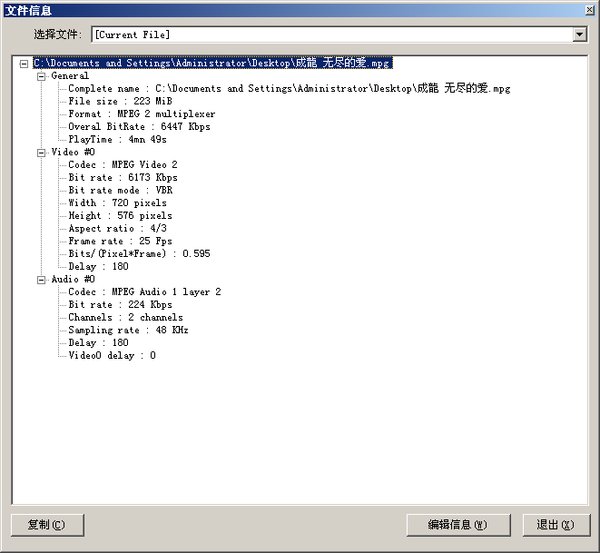Select Overal BitRate : 6447 Kbps row
This screenshot has height=553, width=600.
(x=139, y=126)
